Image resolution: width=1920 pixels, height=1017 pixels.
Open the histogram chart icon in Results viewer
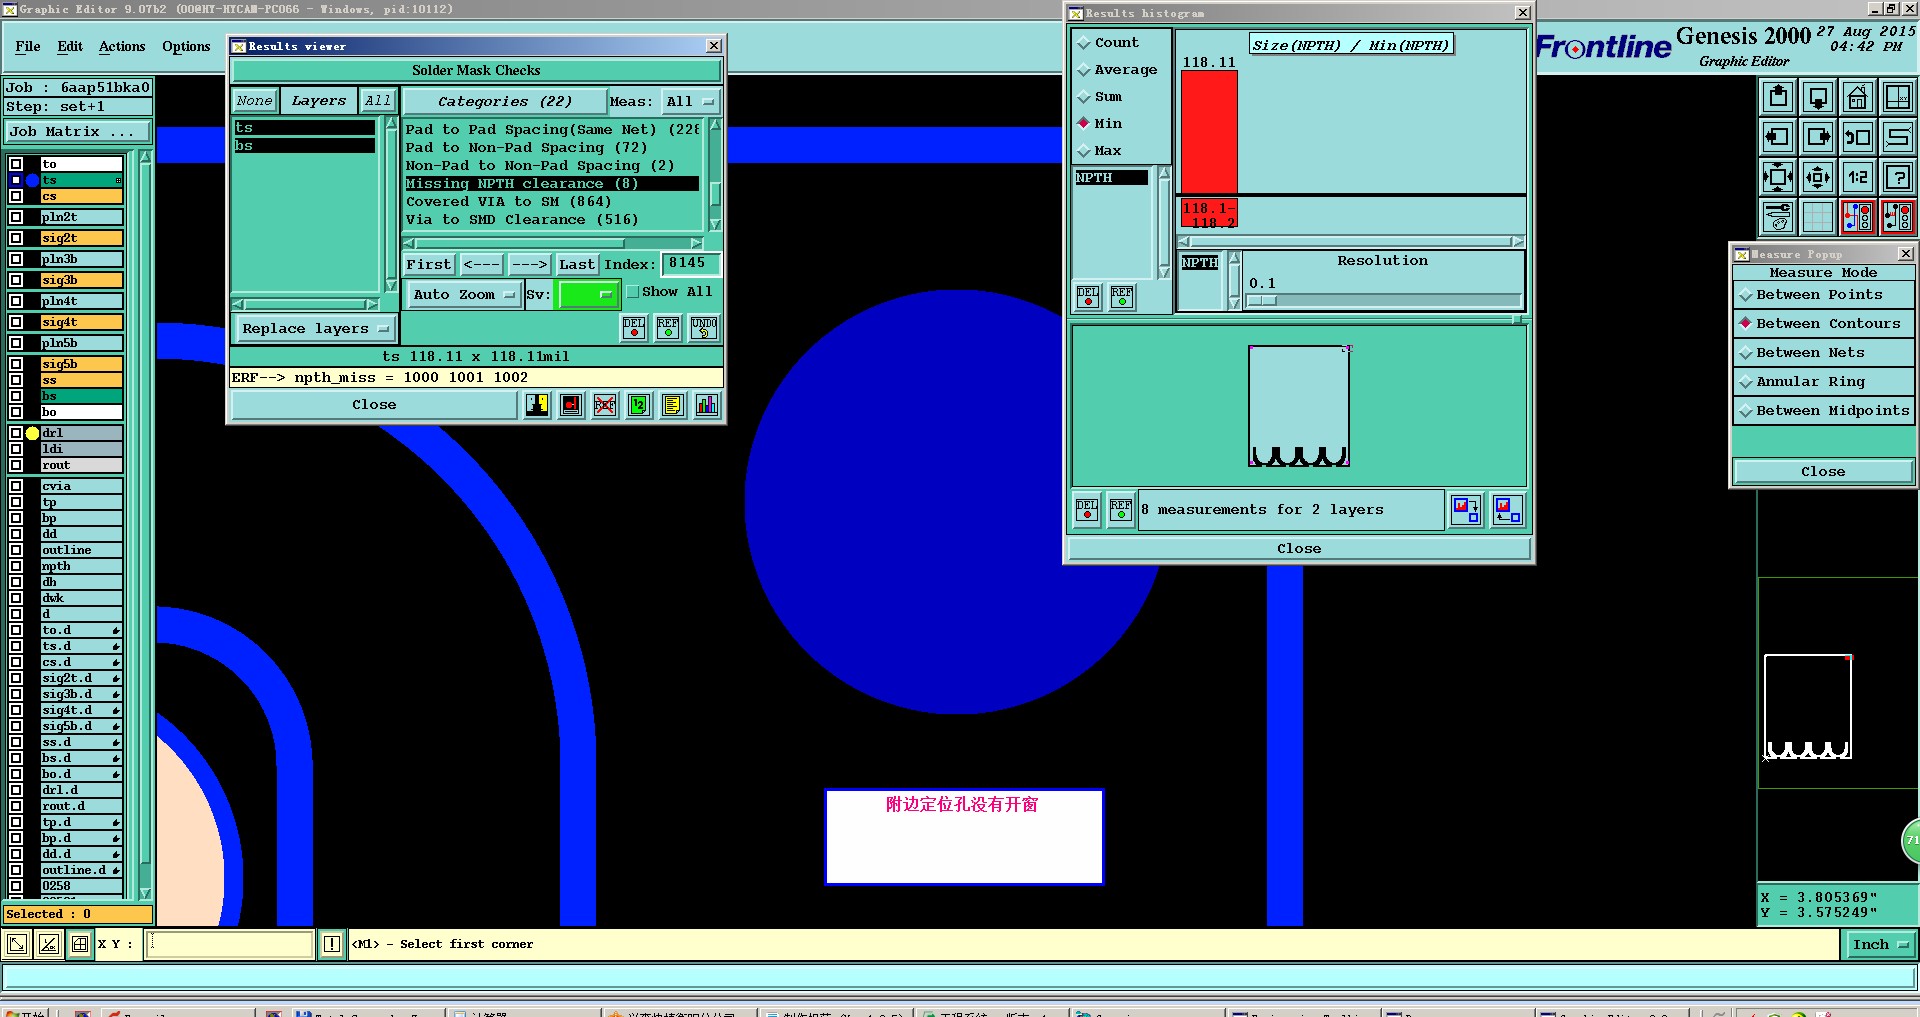(707, 405)
